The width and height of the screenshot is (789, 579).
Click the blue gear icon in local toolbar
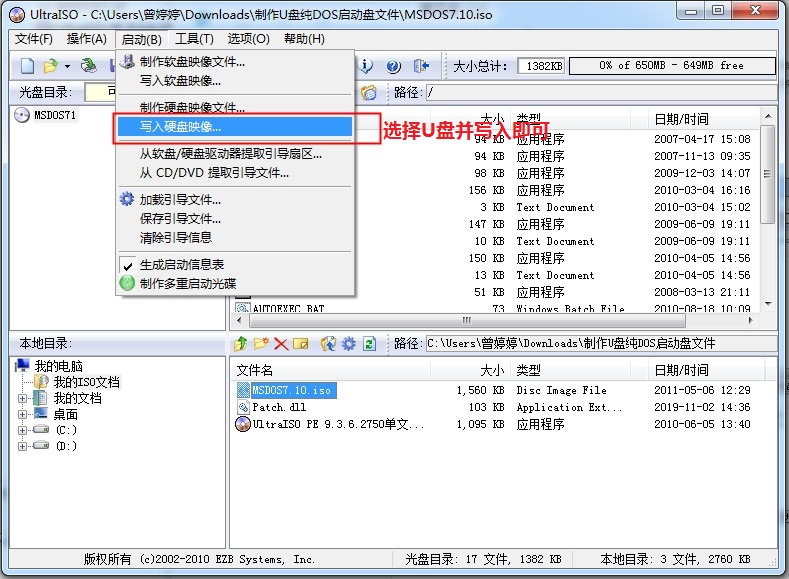click(349, 344)
